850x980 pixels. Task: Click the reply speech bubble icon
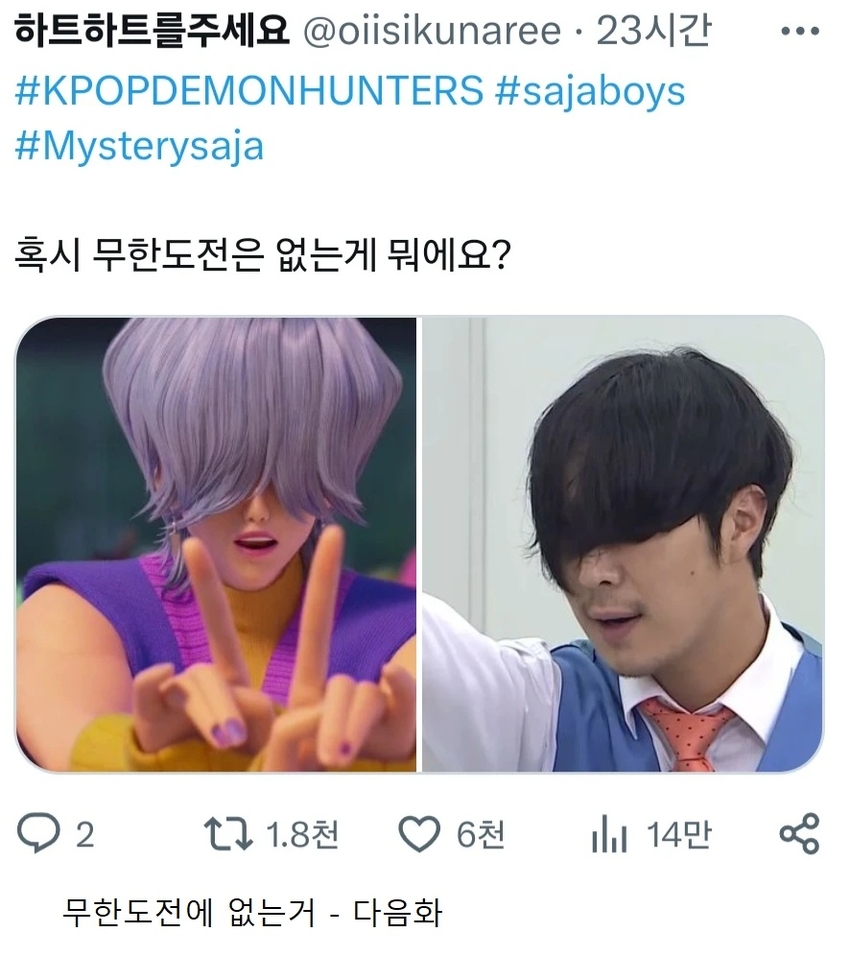(38, 834)
